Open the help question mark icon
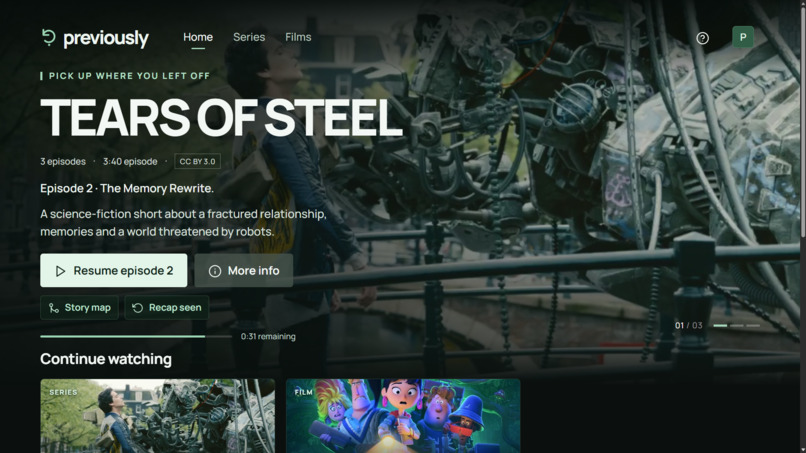 pyautogui.click(x=702, y=38)
